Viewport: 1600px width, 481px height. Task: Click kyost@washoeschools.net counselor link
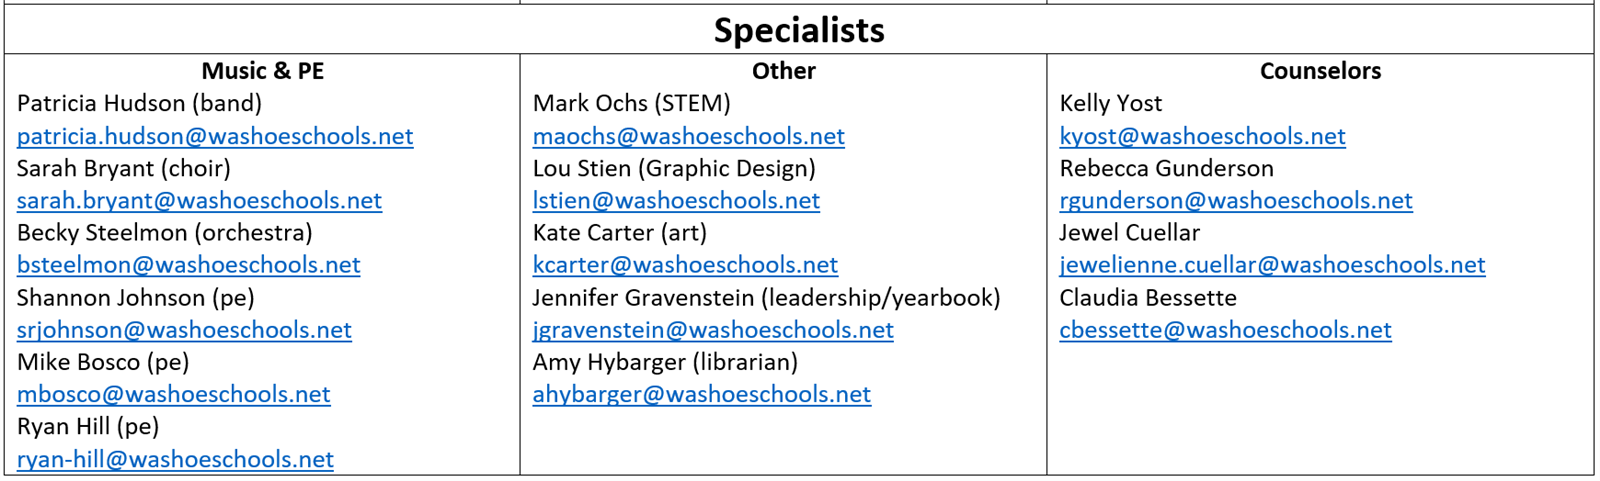pos(1203,136)
